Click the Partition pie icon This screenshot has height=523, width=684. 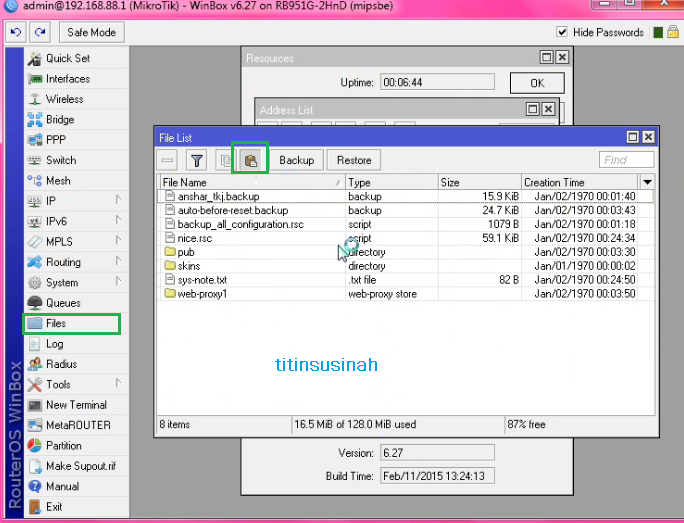(34, 445)
